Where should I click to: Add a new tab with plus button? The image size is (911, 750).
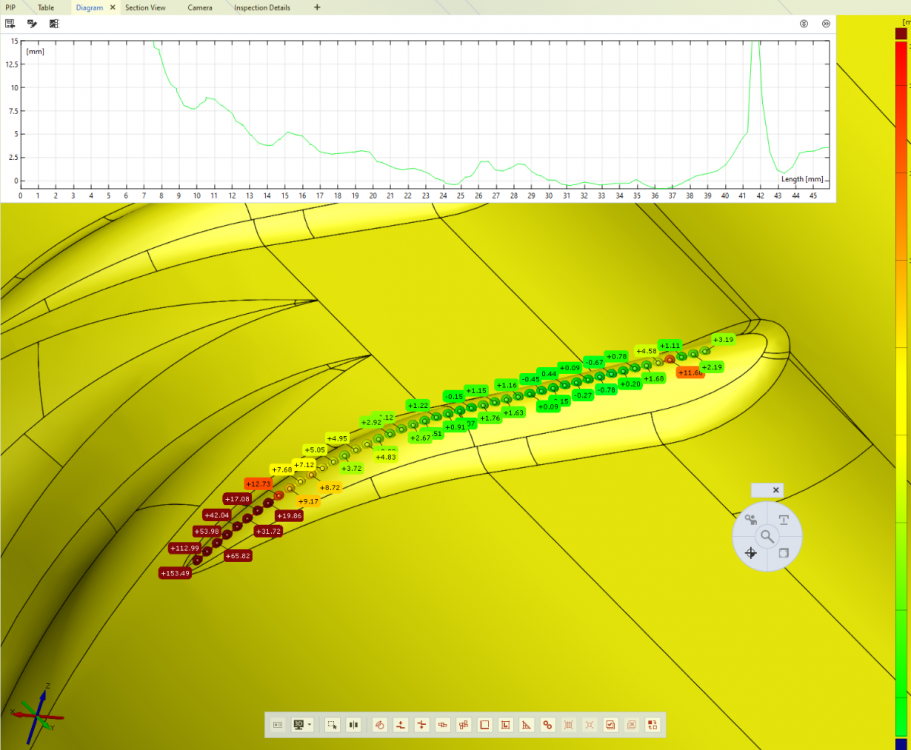point(317,7)
